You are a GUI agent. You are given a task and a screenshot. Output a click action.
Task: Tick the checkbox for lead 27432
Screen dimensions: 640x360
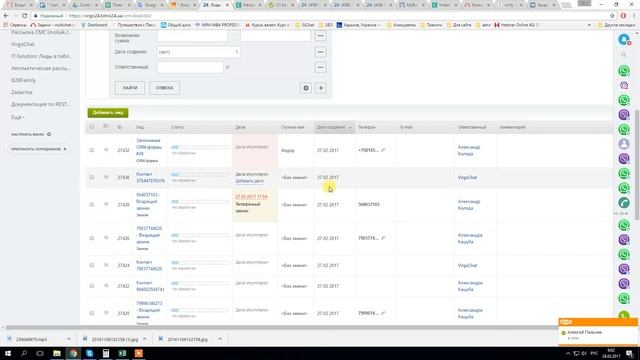91,150
